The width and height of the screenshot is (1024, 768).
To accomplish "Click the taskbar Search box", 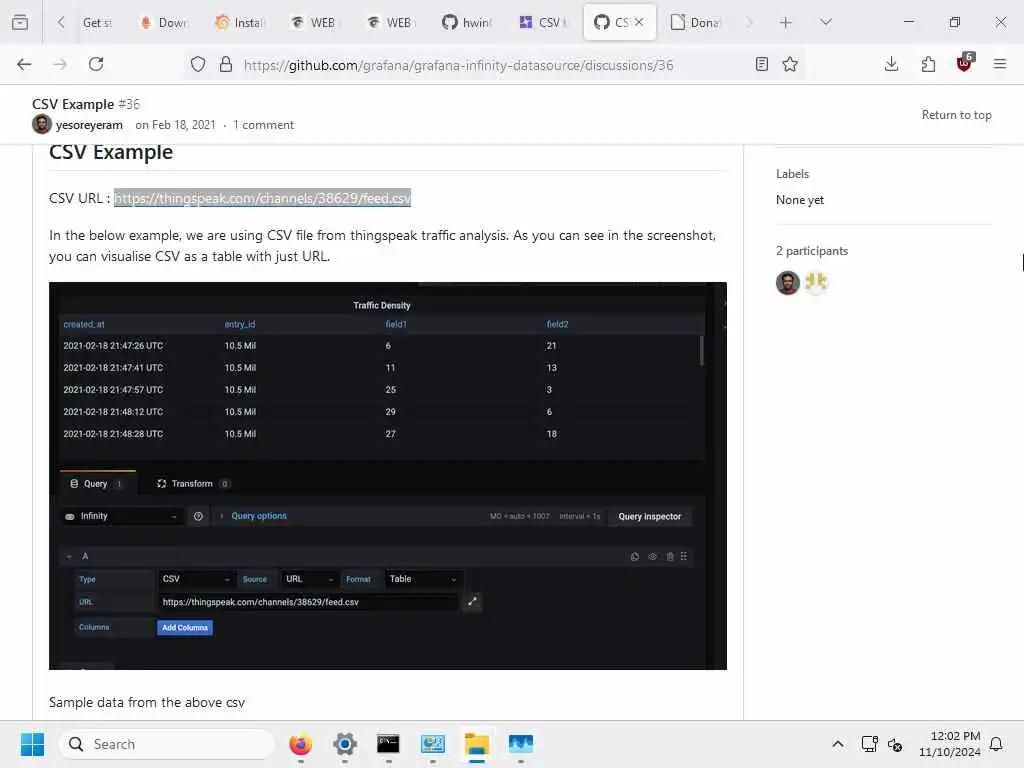I will click(167, 744).
